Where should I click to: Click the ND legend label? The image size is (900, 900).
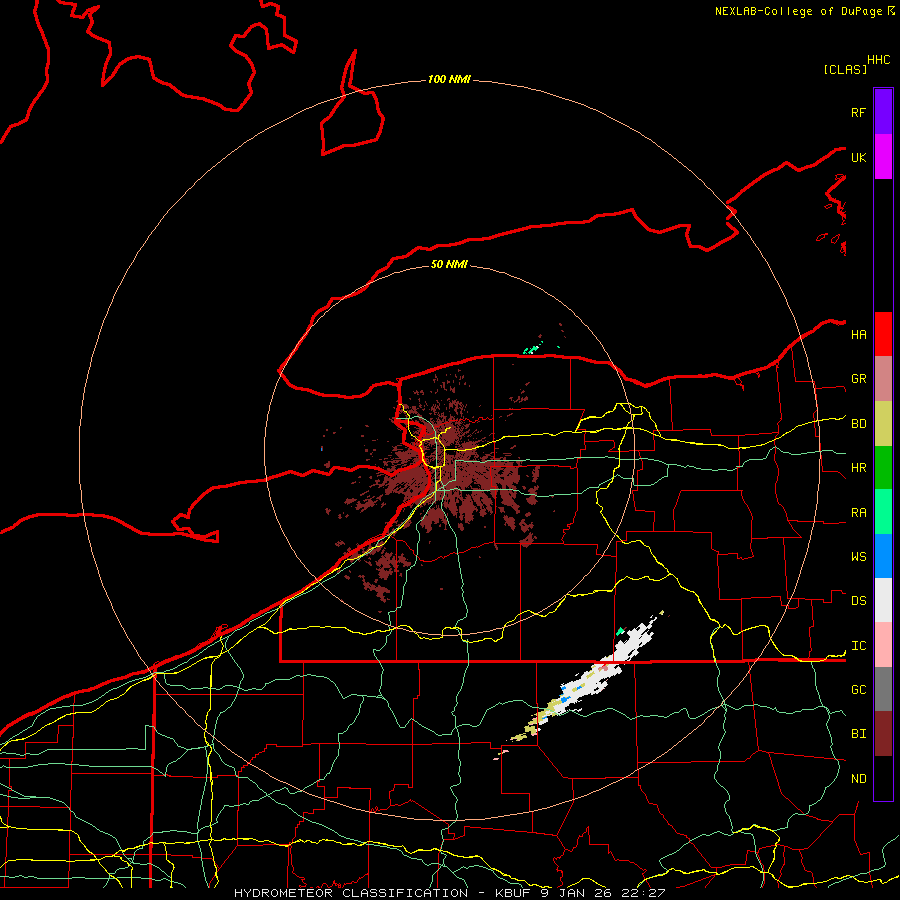point(858,779)
